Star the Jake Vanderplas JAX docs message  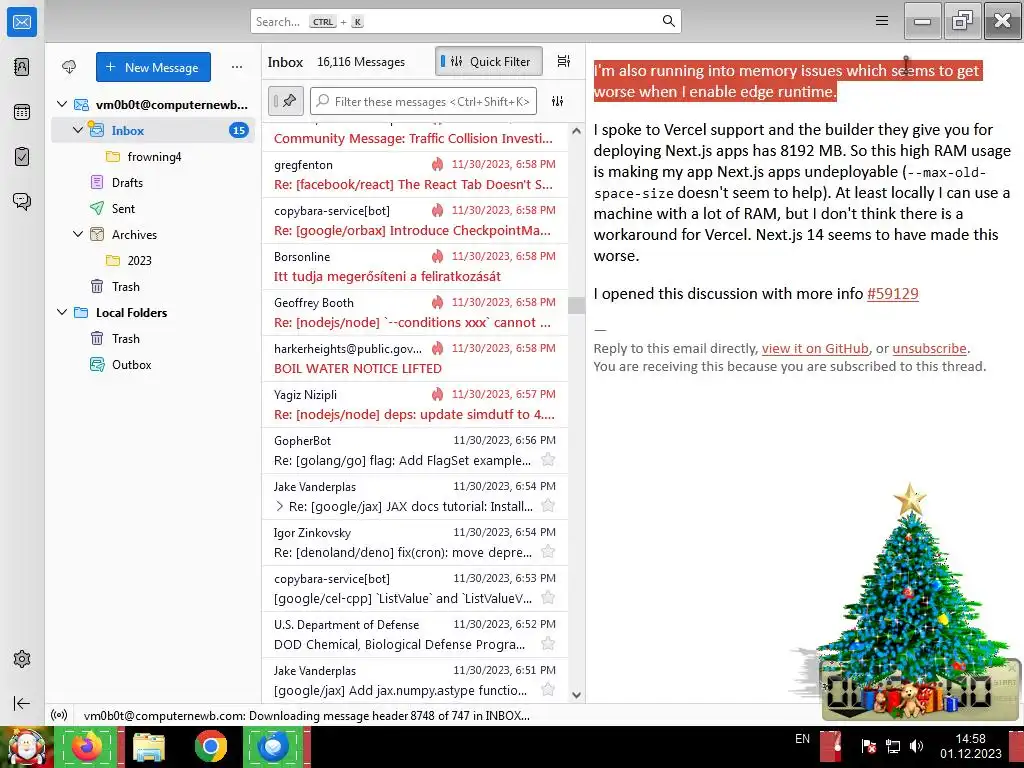[549, 506]
